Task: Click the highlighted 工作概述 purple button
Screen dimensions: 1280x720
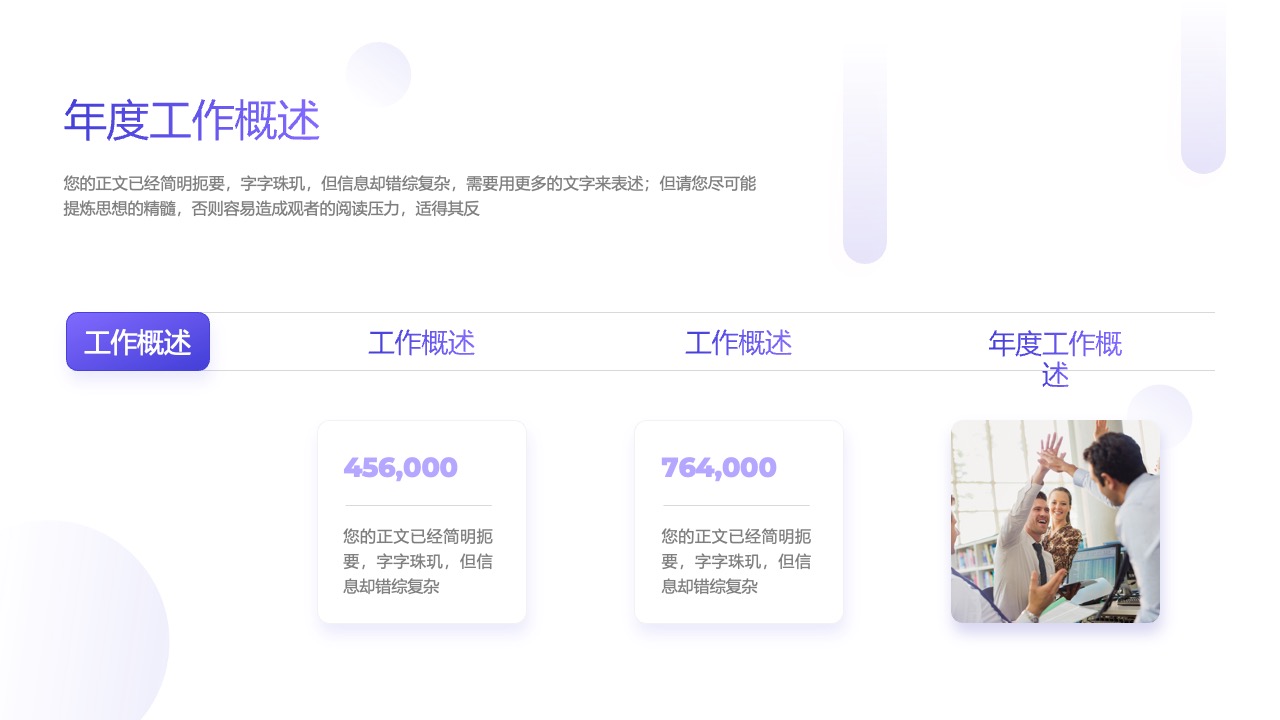Action: pos(138,342)
